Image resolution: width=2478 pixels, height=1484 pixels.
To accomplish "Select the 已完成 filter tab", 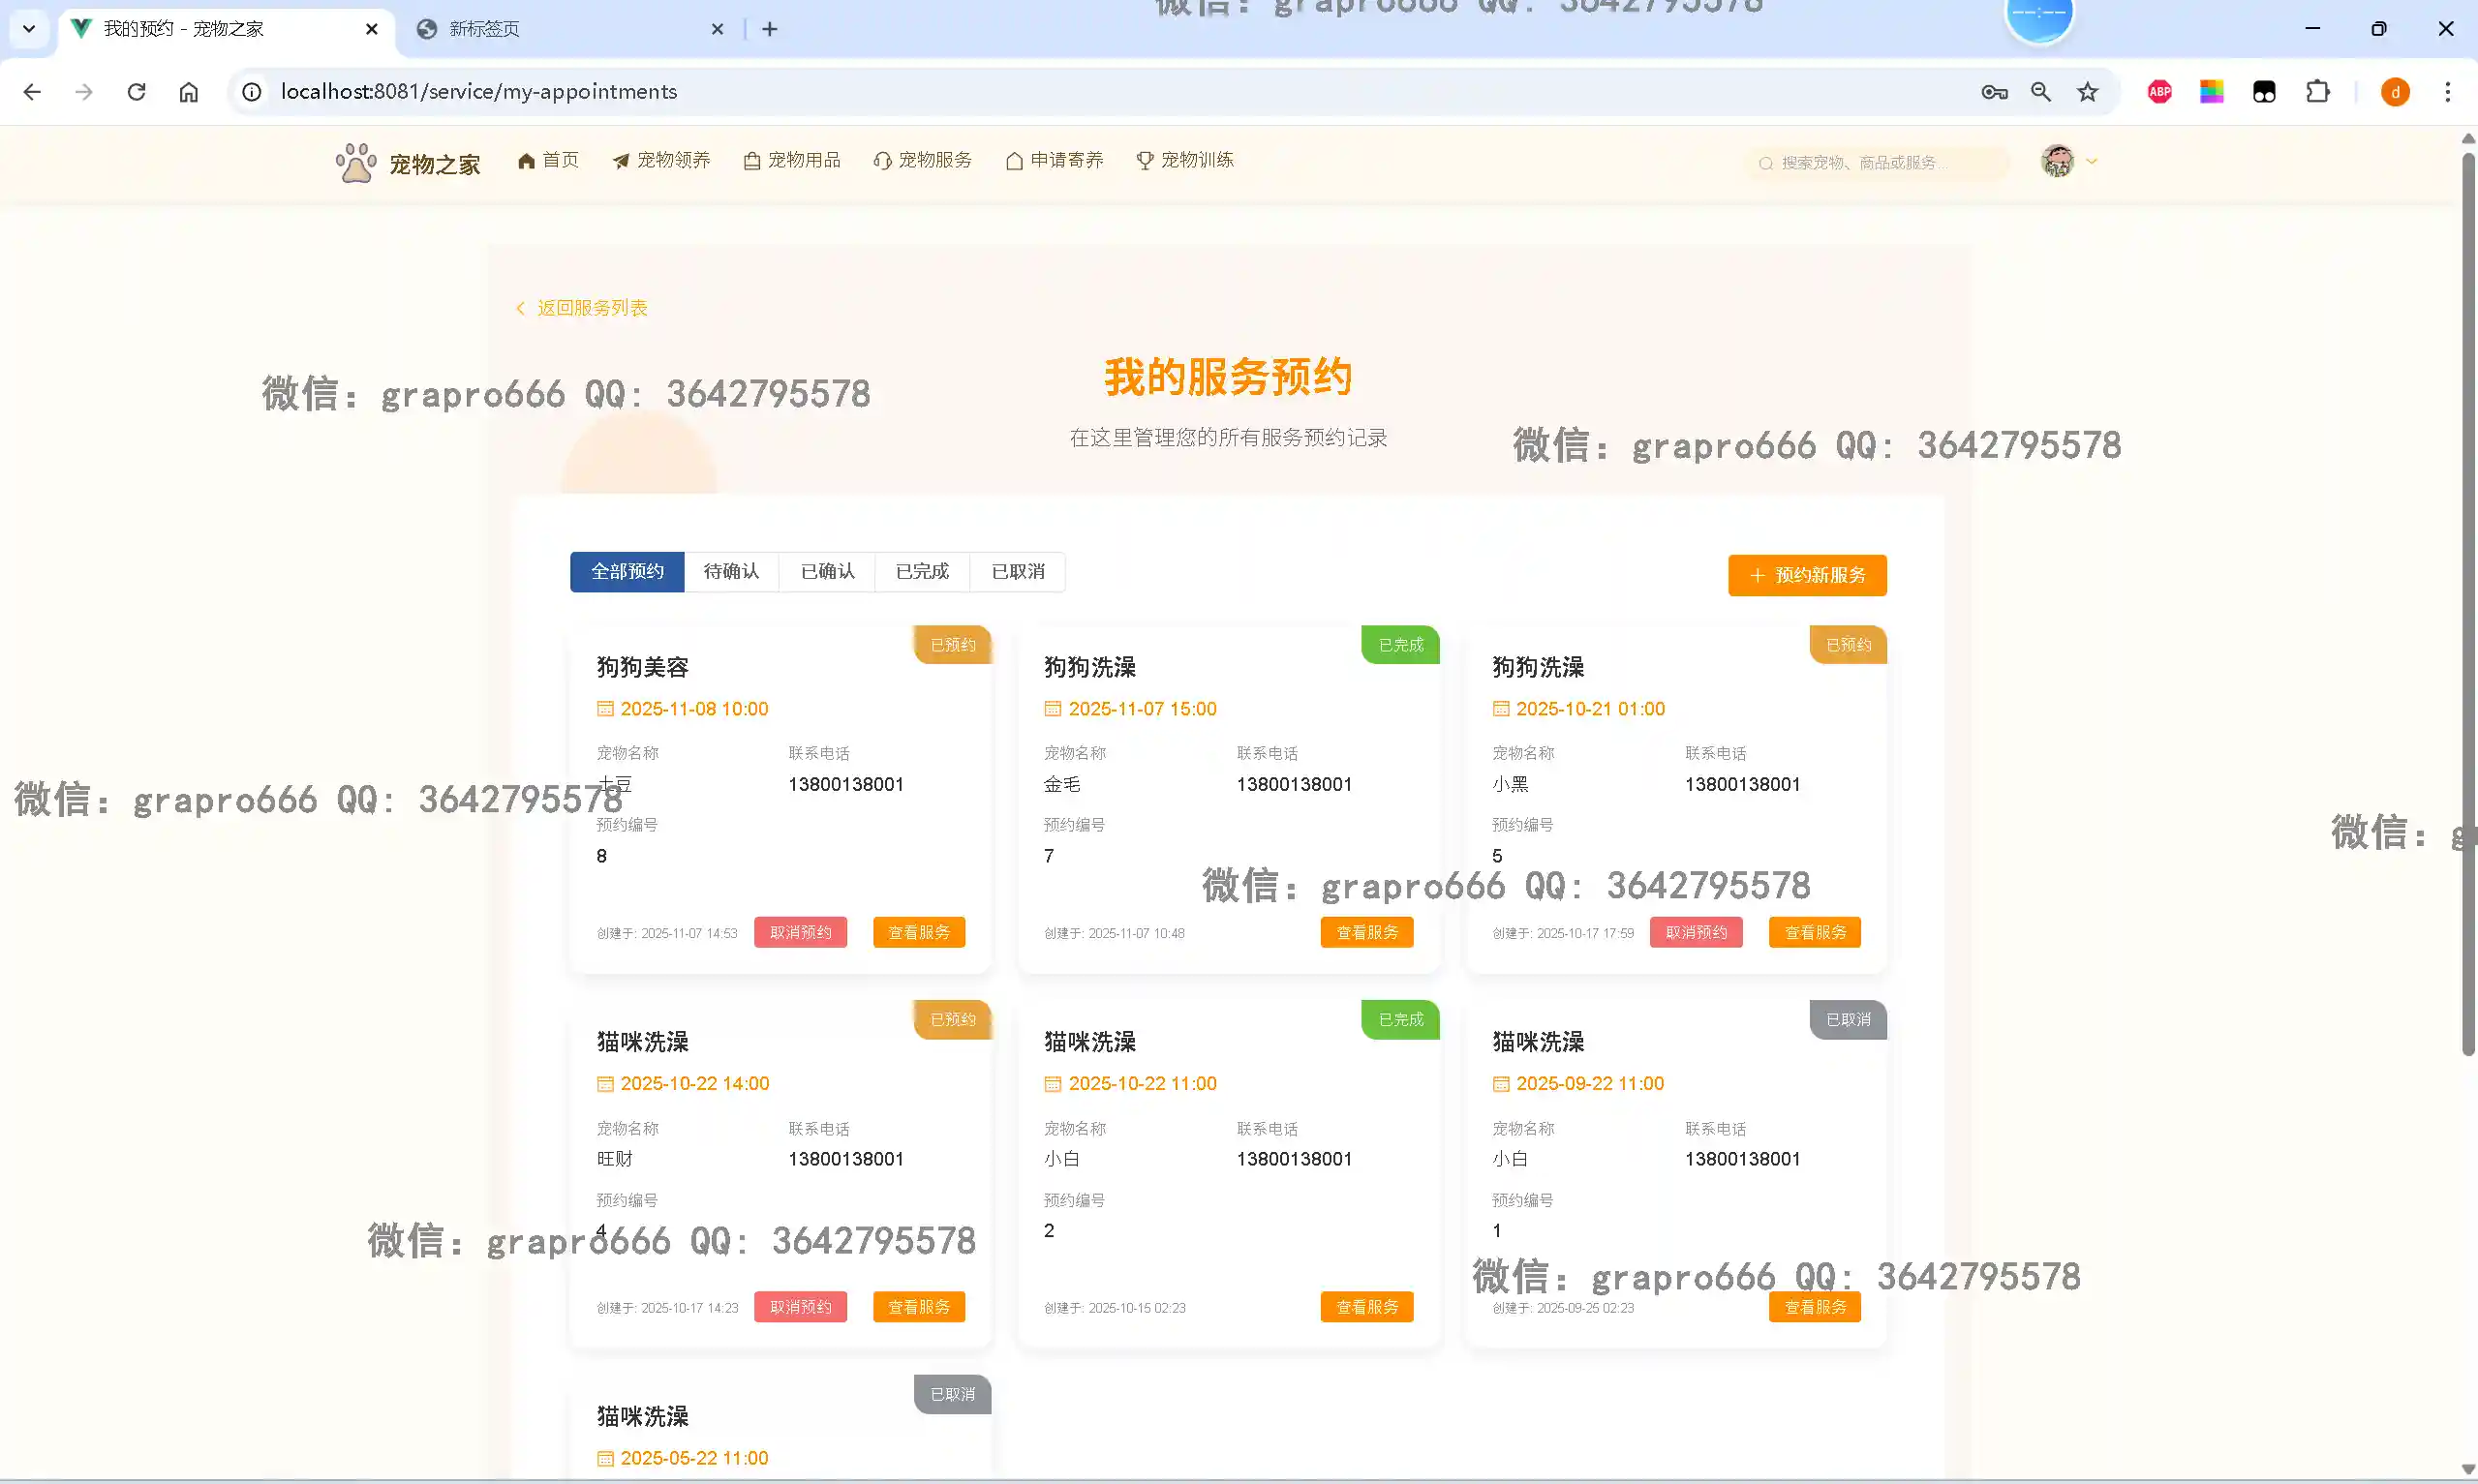I will coord(922,572).
